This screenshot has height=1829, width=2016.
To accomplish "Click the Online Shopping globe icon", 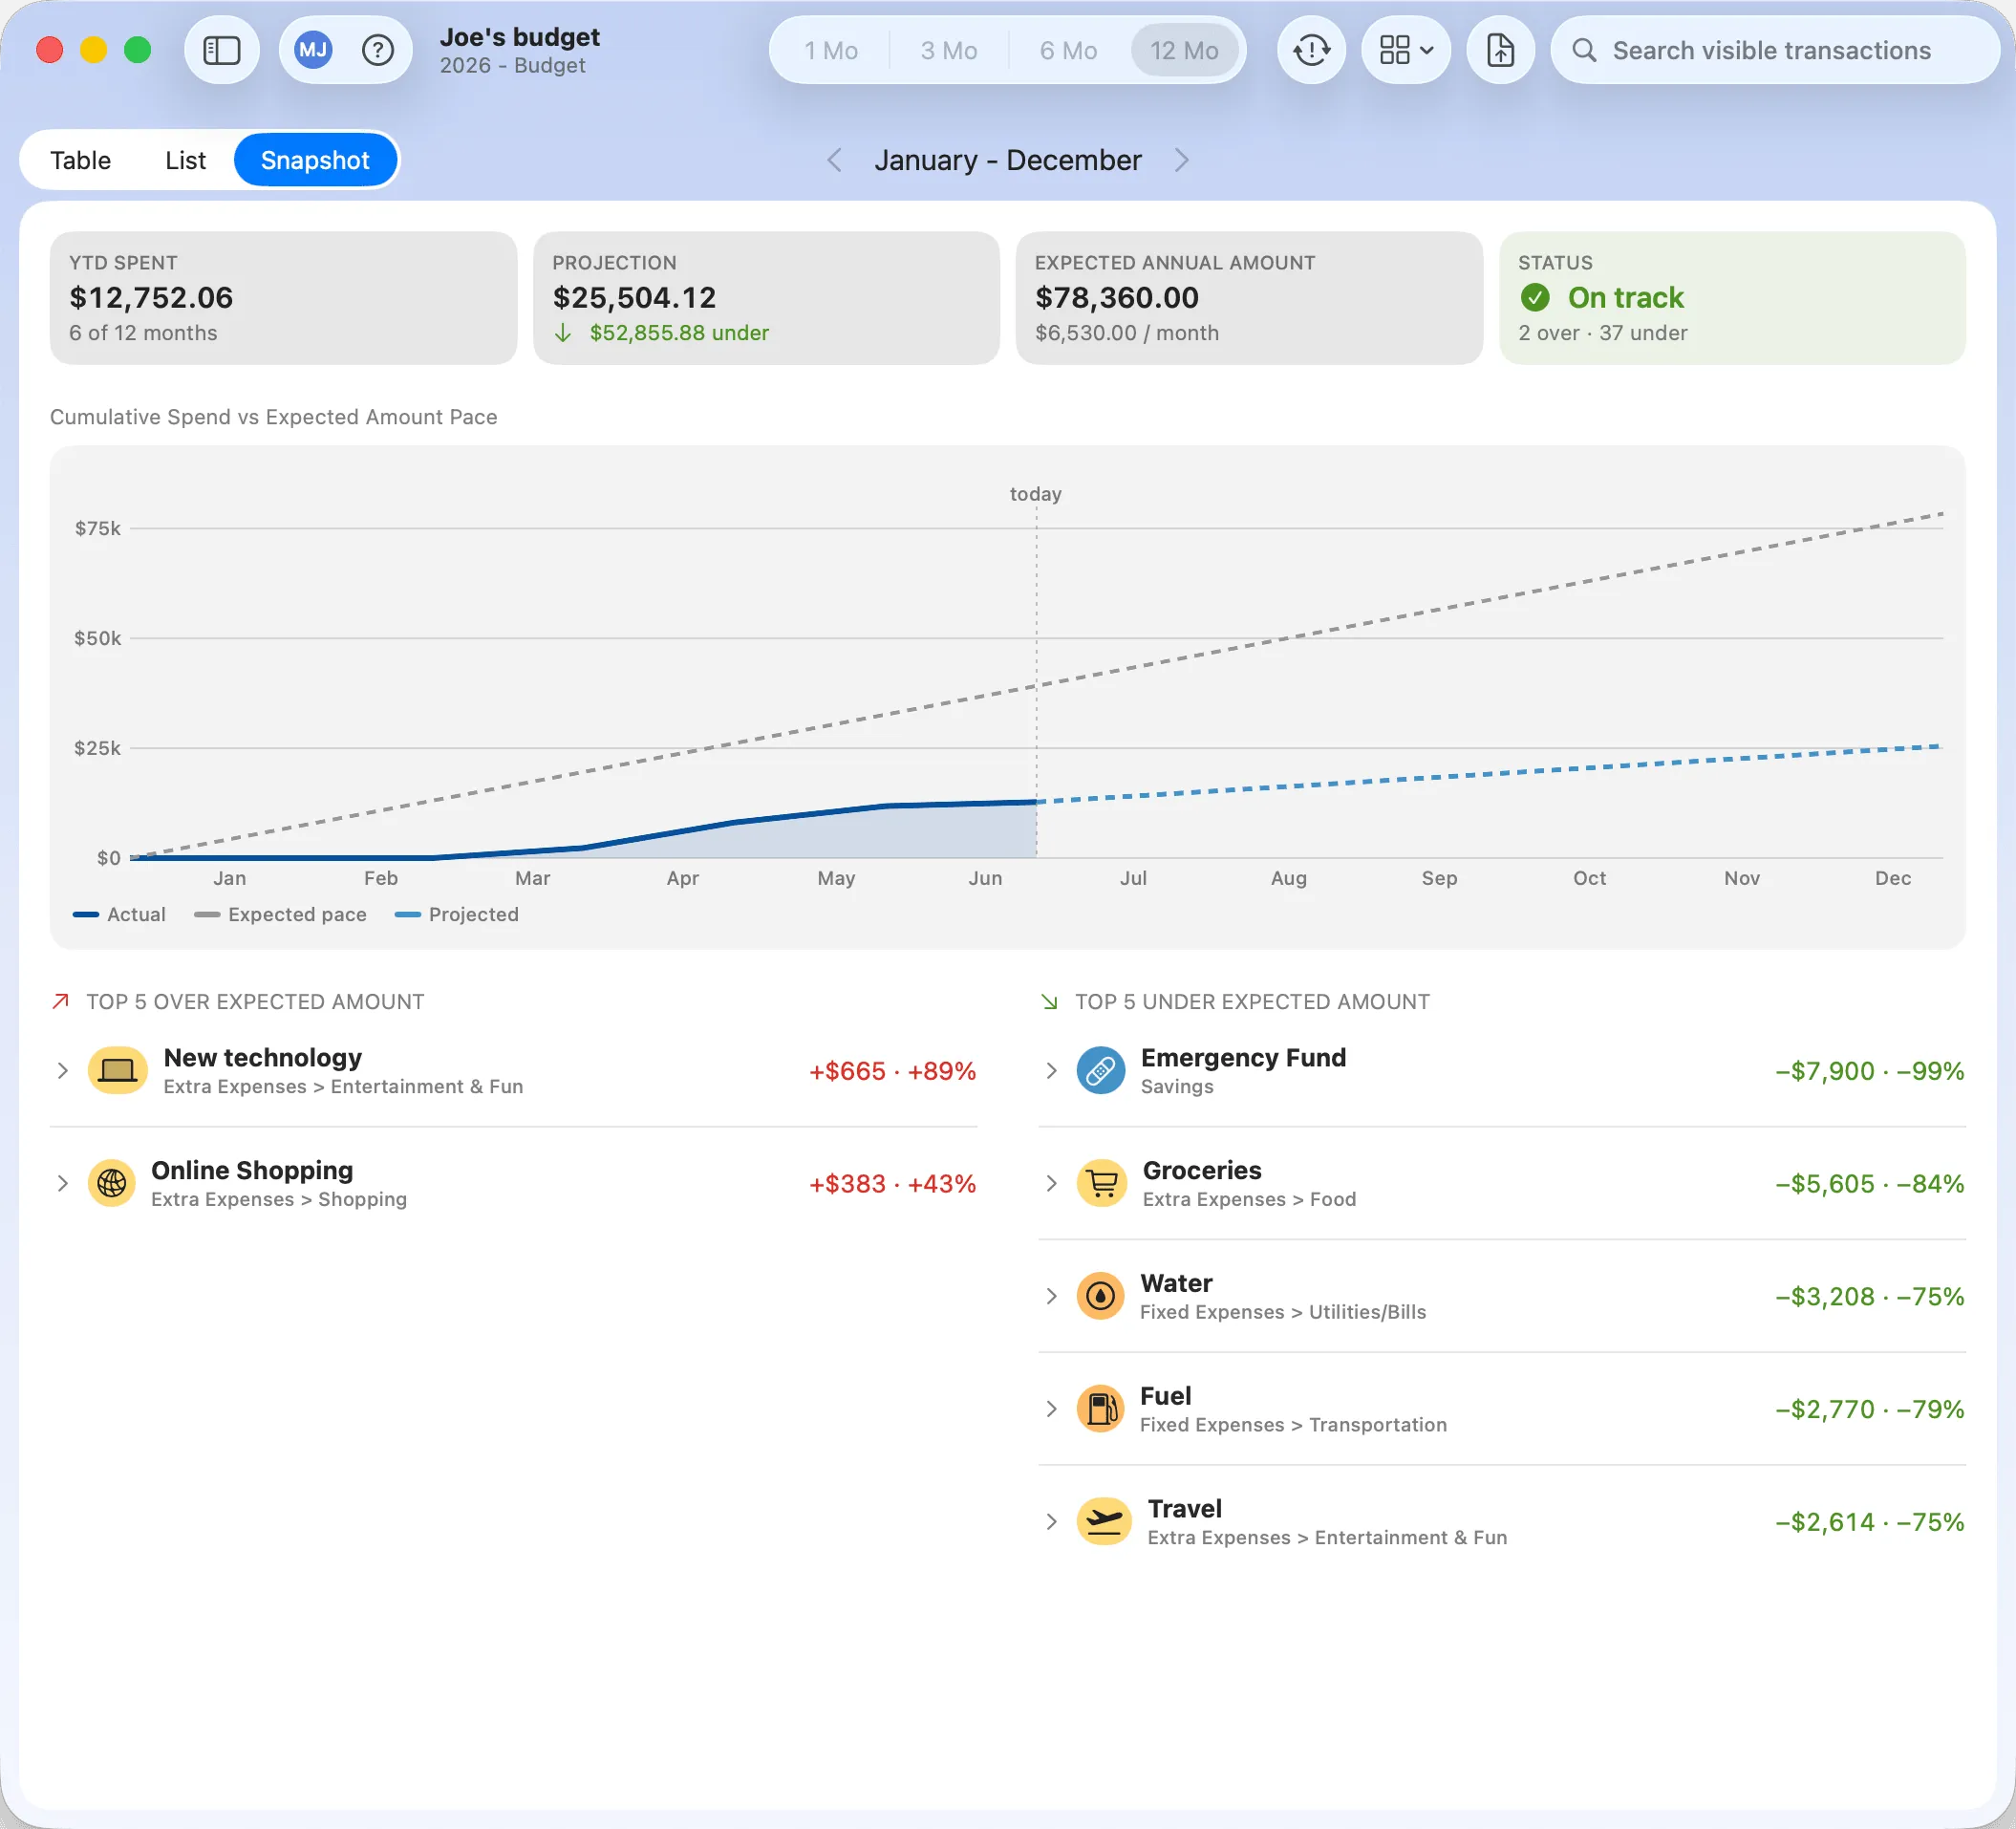I will [x=112, y=1184].
